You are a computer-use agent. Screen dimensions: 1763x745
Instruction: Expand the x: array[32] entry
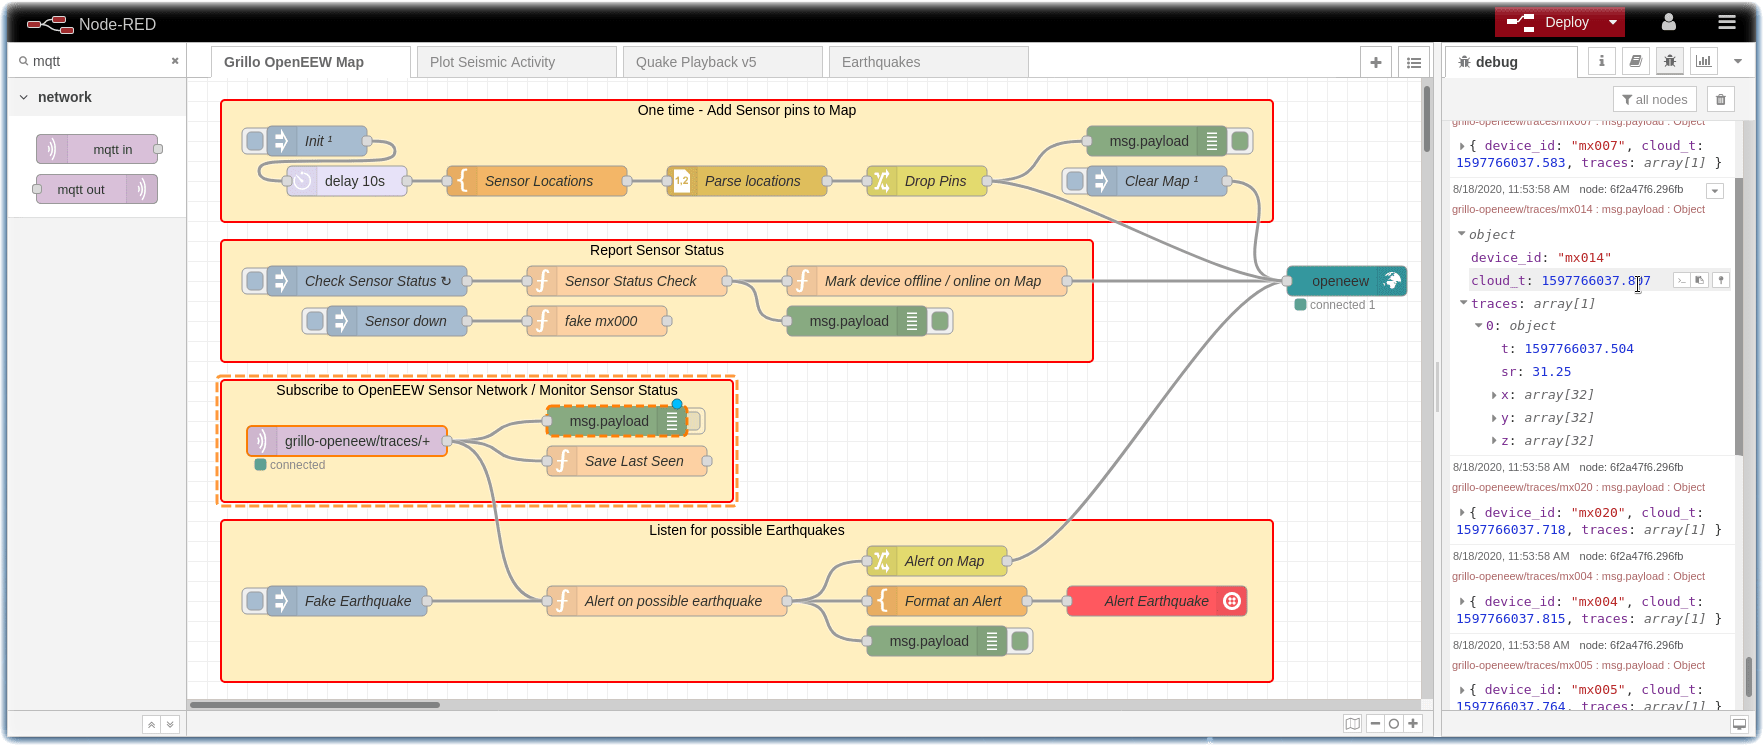pos(1494,395)
